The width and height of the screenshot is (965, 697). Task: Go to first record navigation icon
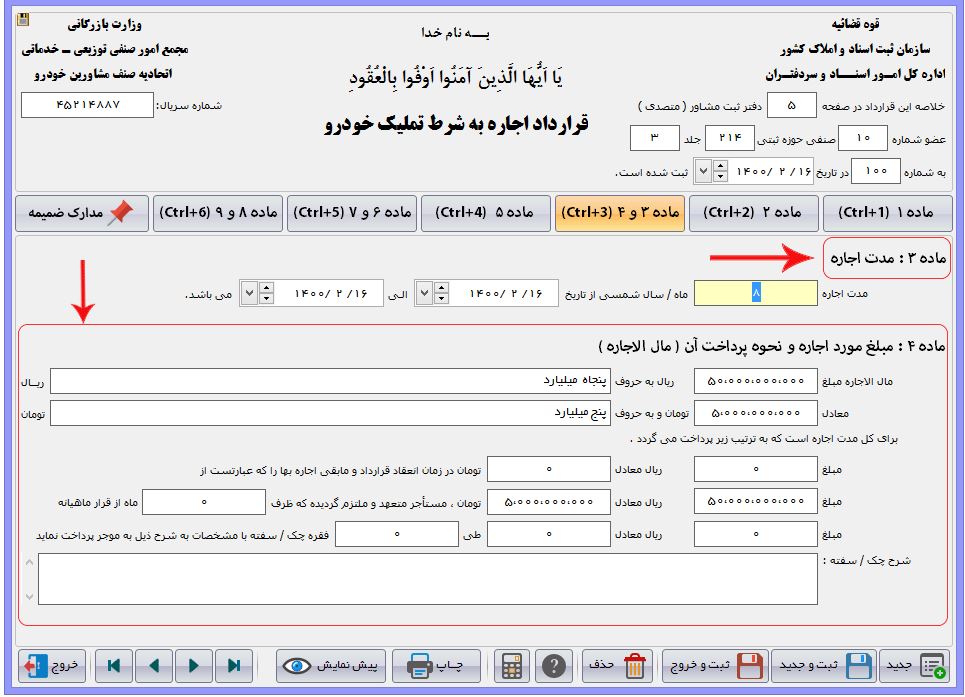click(114, 666)
